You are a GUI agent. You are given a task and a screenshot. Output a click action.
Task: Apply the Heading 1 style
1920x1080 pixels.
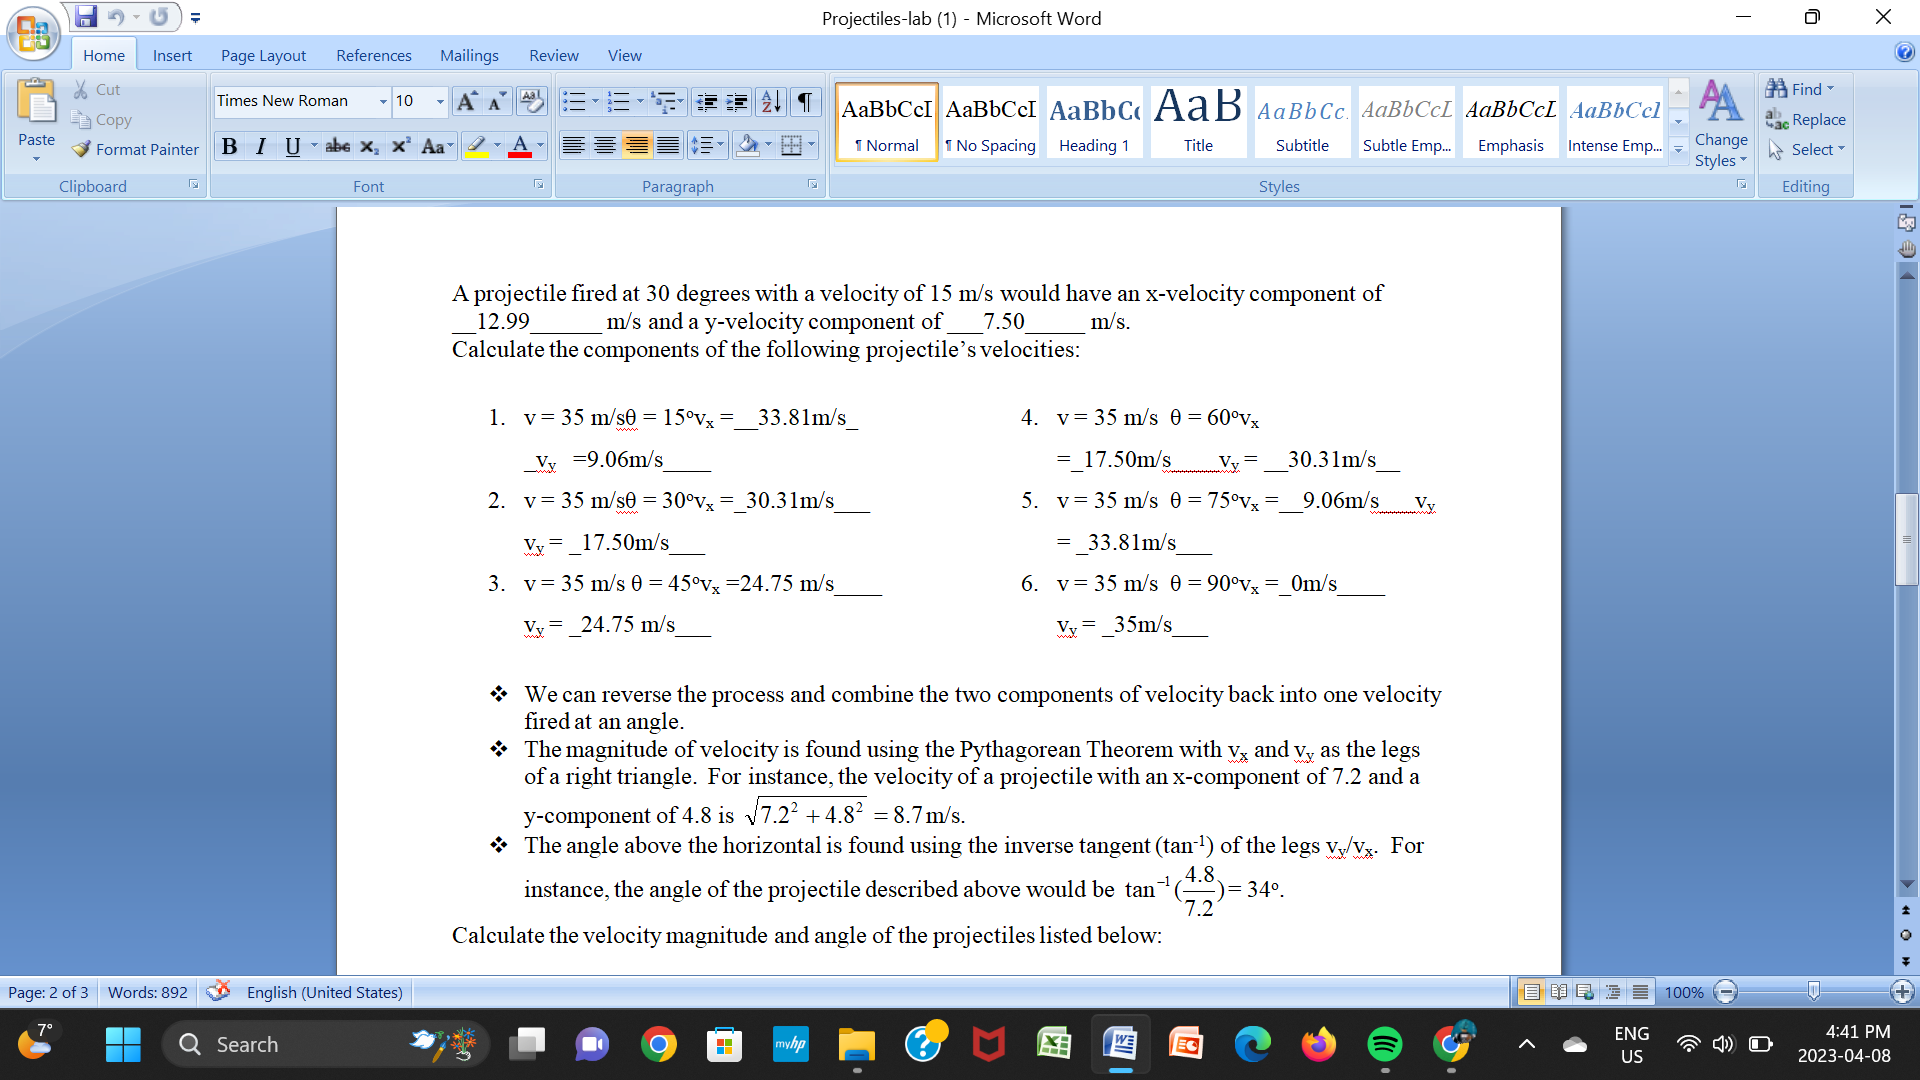(x=1094, y=120)
